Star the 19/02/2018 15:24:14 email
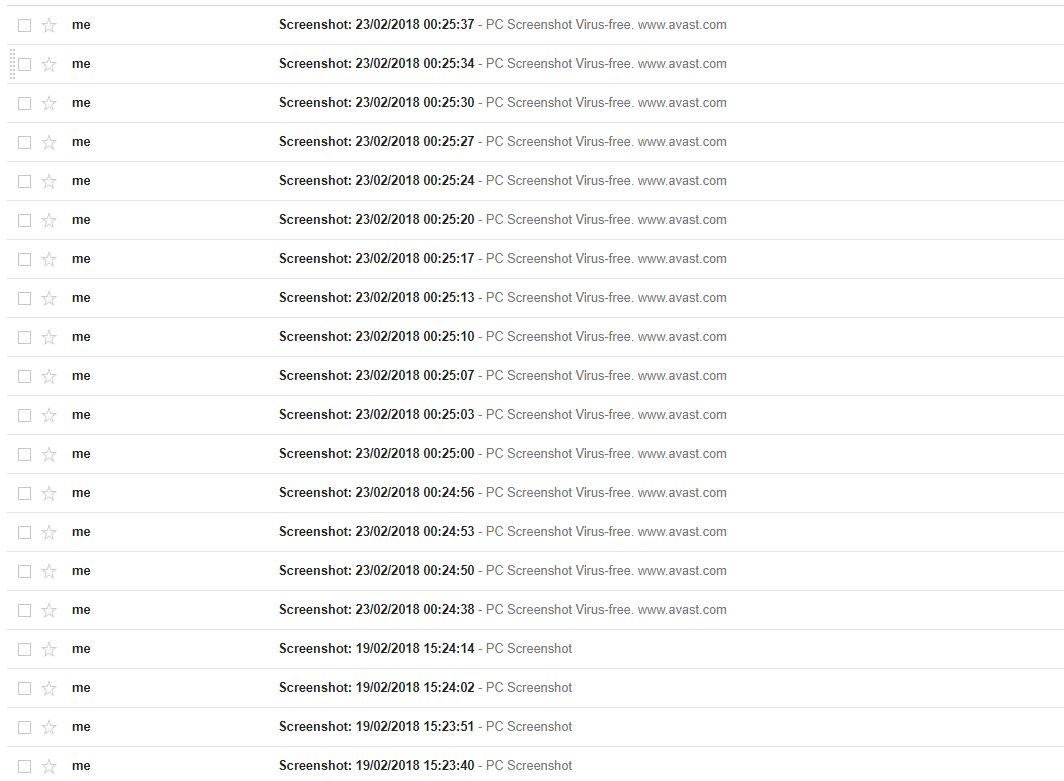 coord(49,649)
